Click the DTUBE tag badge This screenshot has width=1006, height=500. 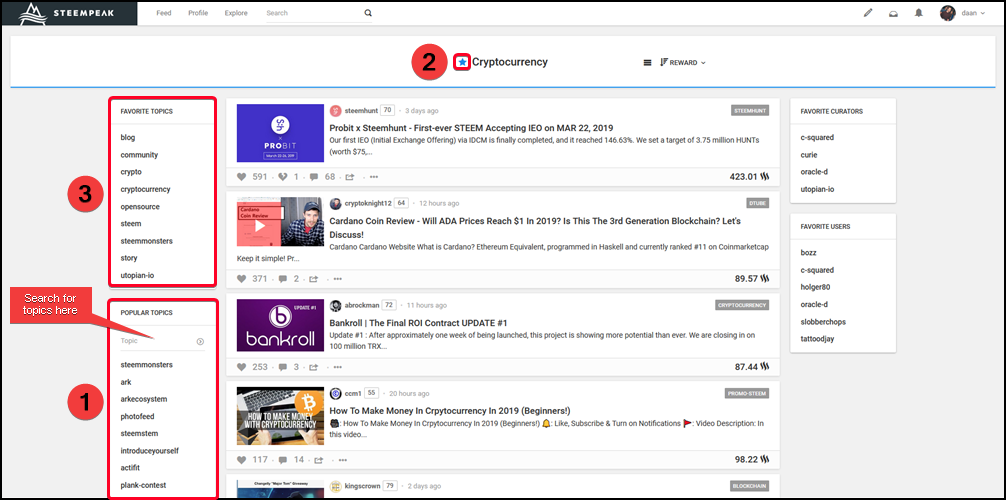pos(758,203)
